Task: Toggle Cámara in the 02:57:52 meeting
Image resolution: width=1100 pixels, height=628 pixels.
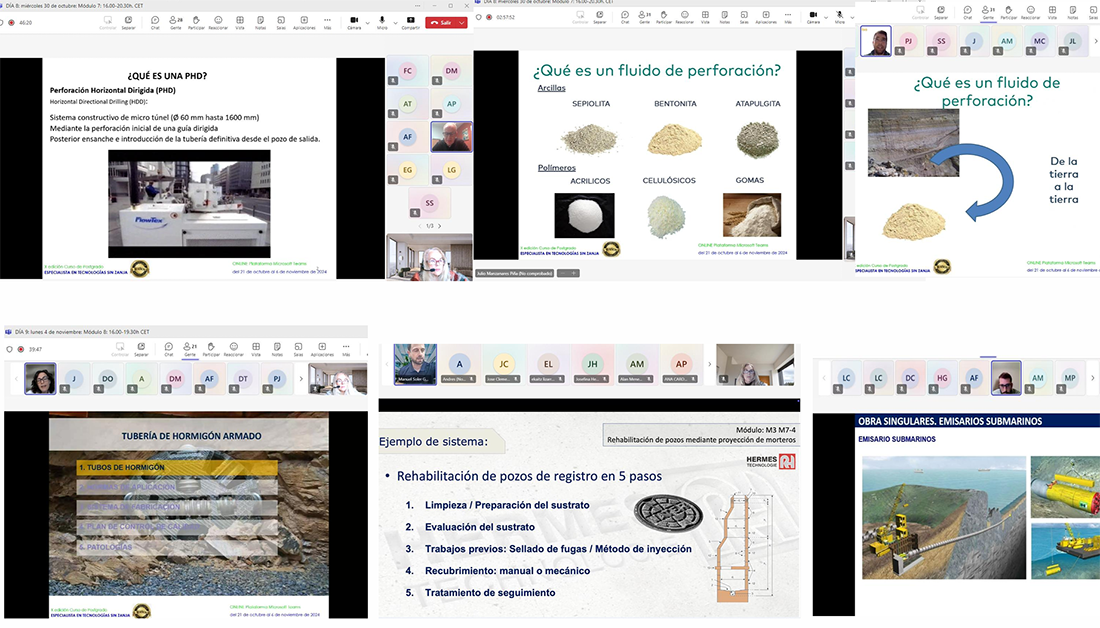Action: [813, 17]
